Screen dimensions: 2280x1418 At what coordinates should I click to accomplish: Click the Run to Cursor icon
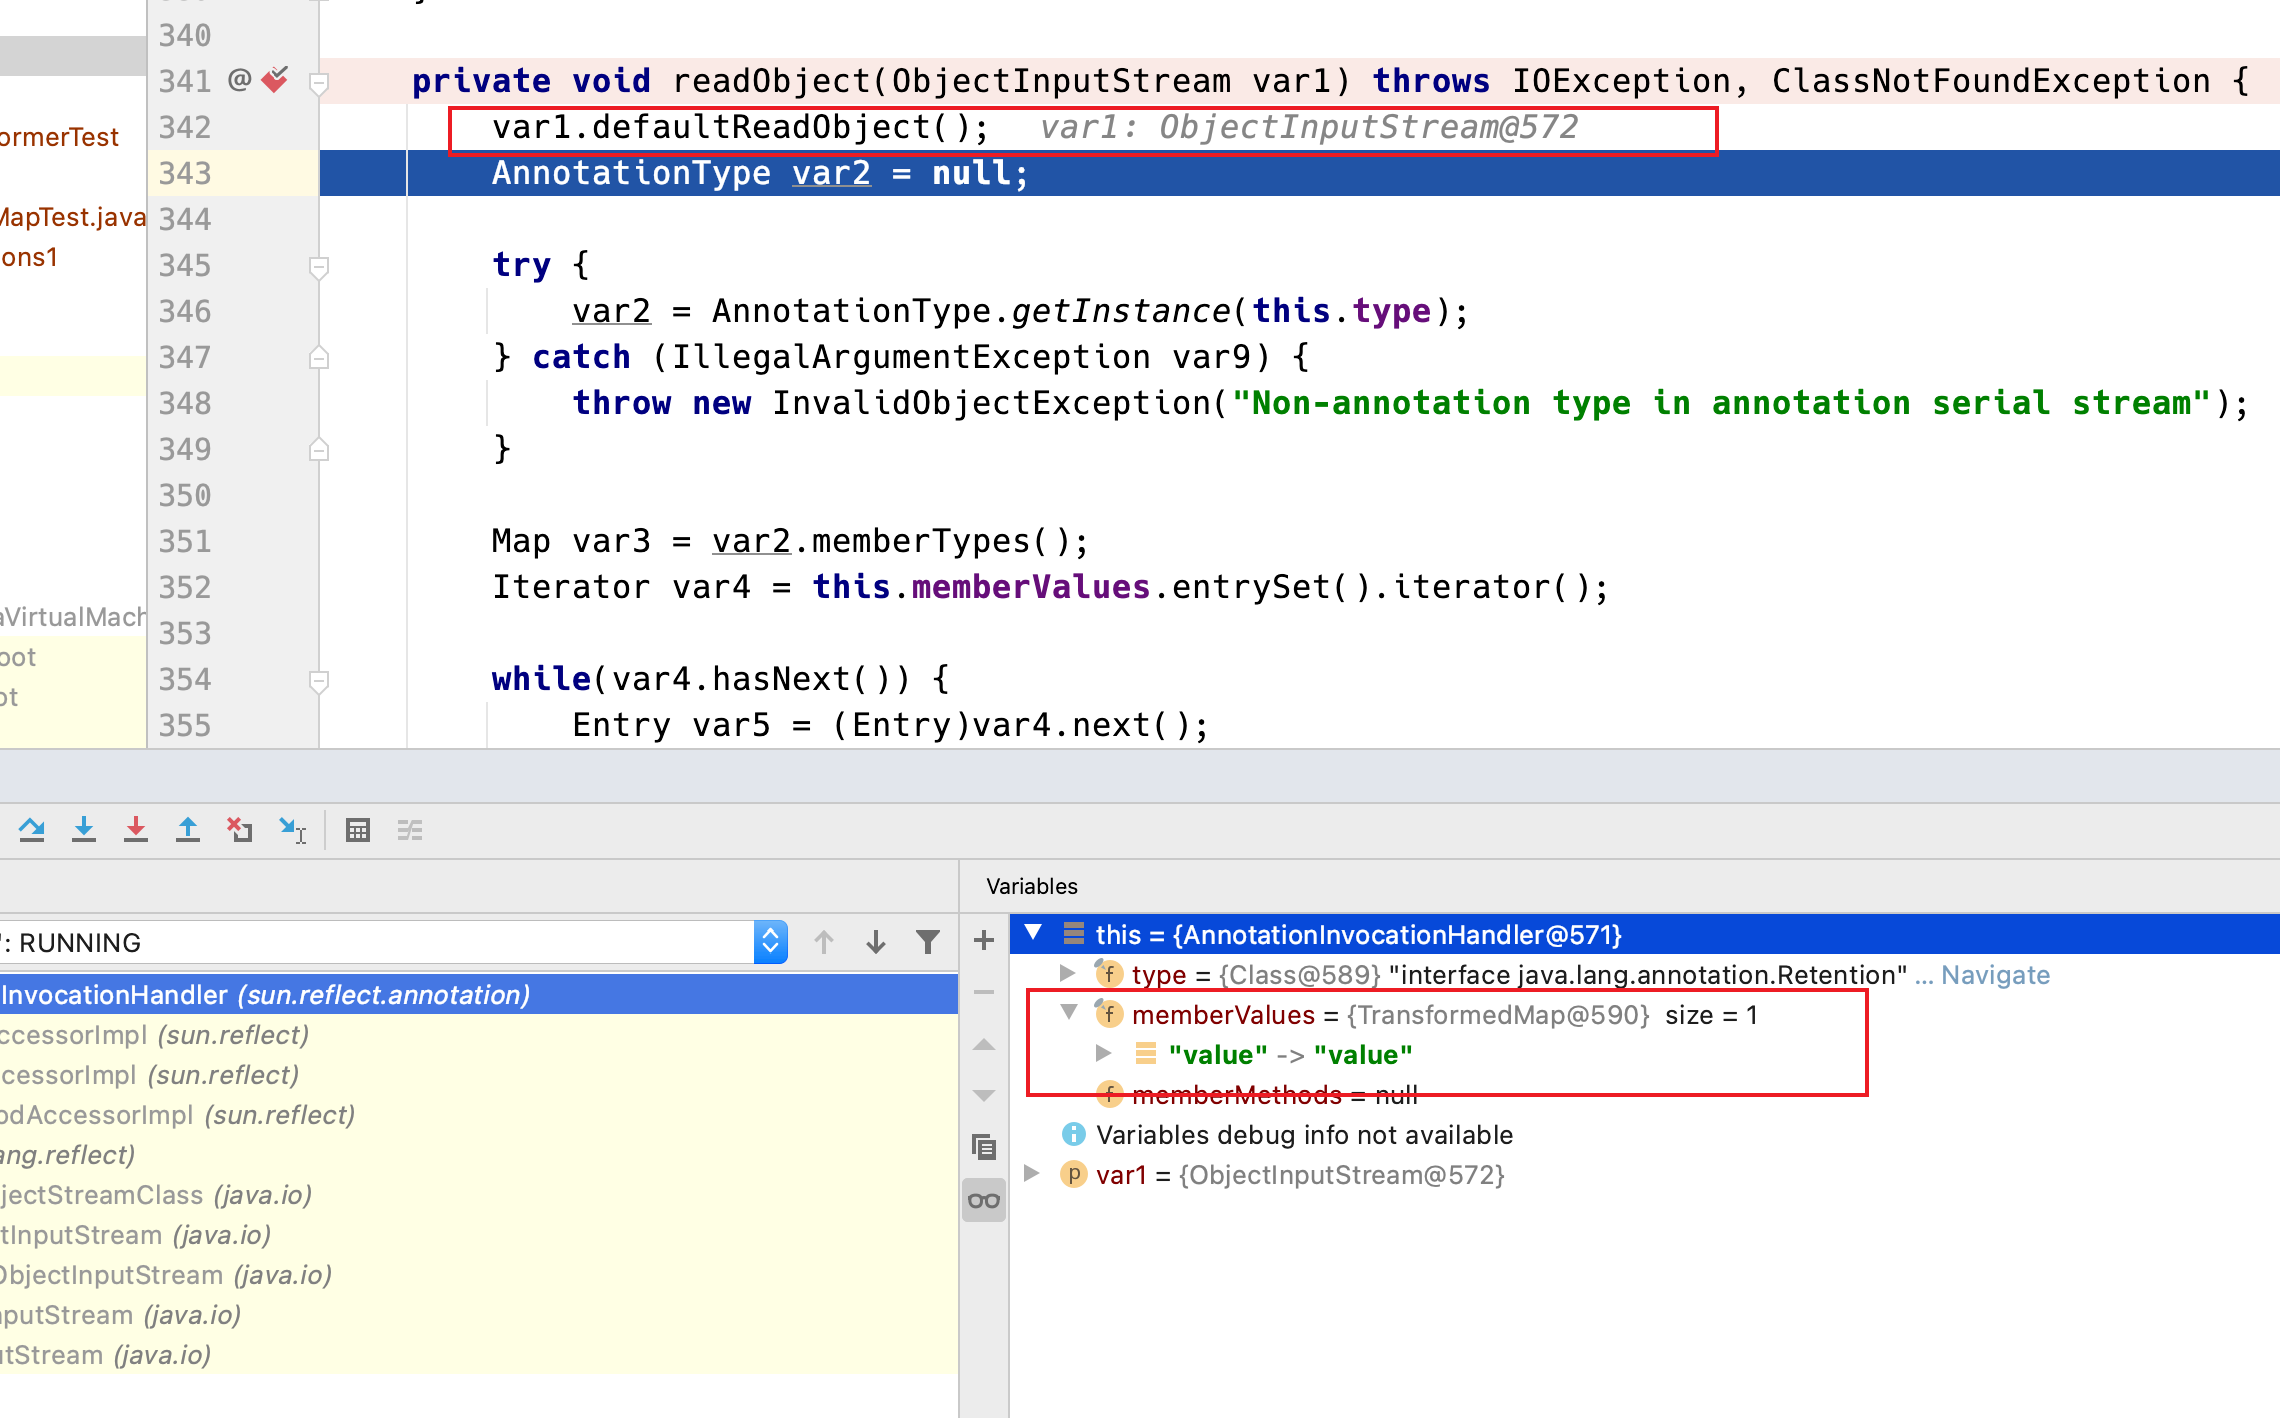[292, 830]
